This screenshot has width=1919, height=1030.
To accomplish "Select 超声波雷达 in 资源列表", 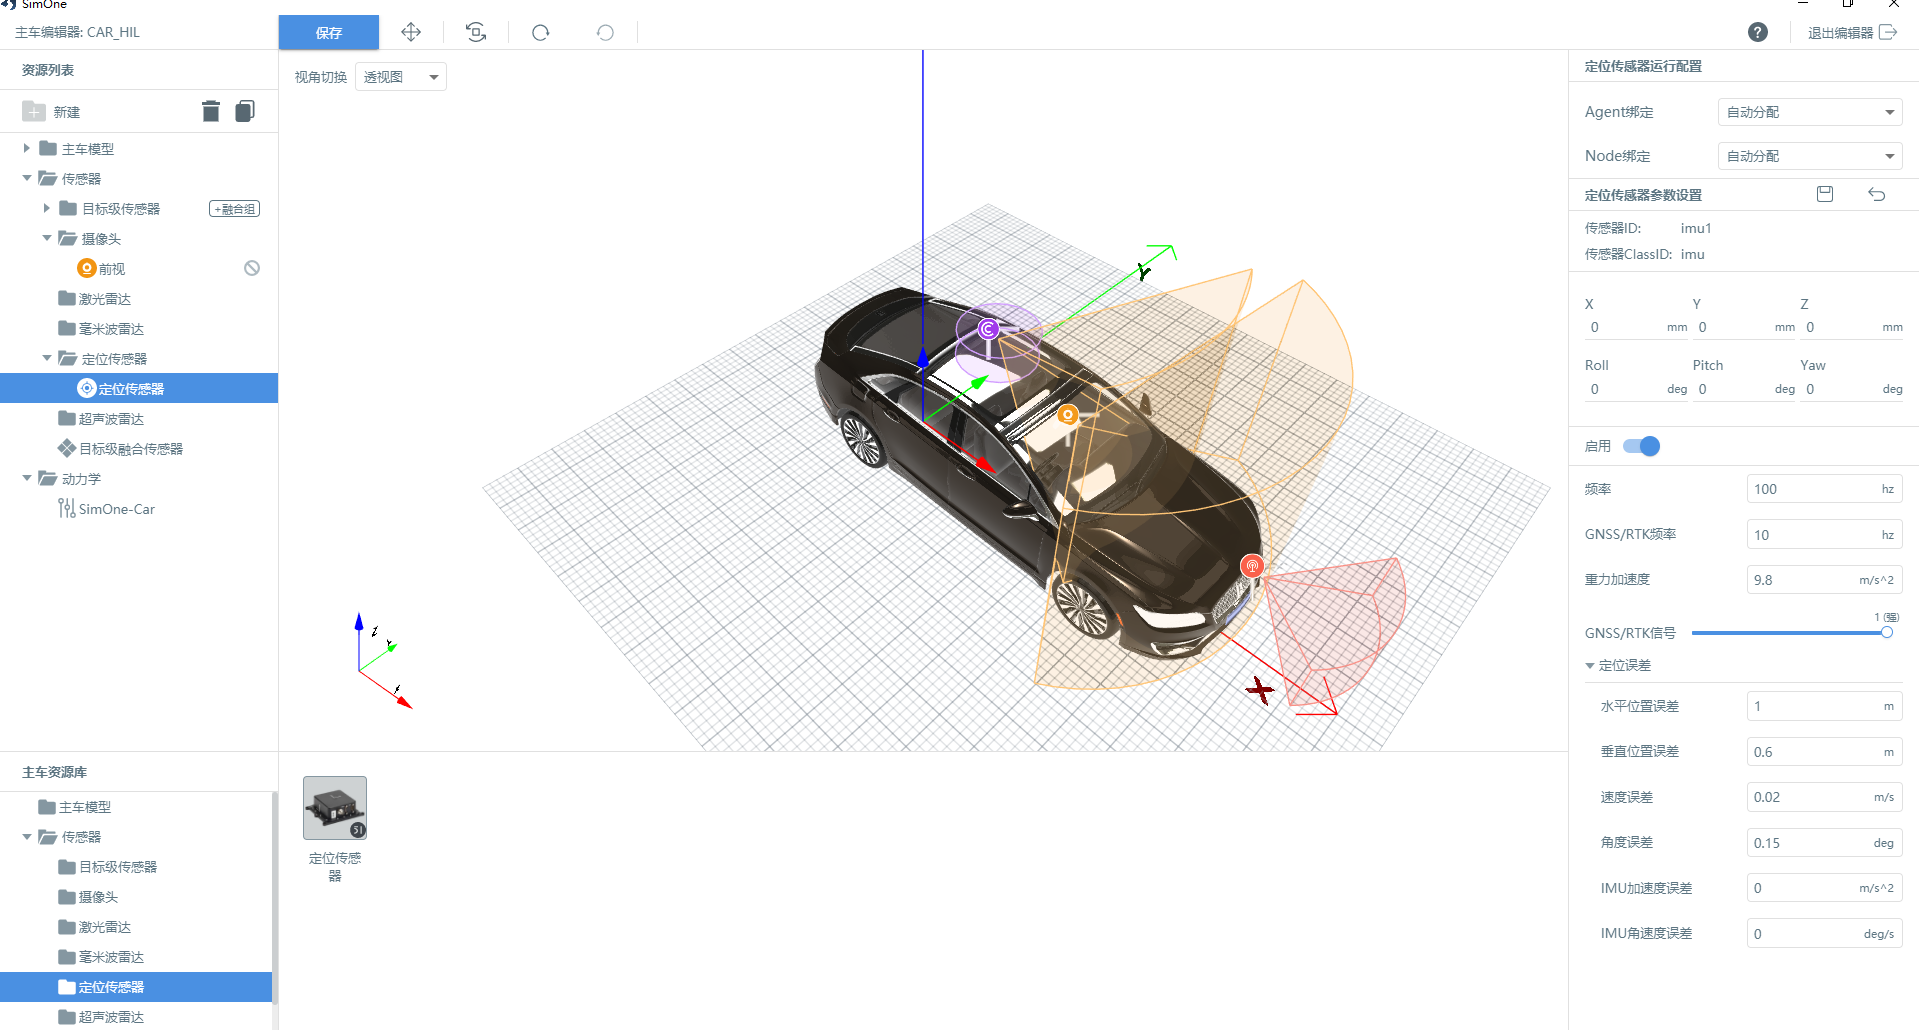I will pos(111,419).
